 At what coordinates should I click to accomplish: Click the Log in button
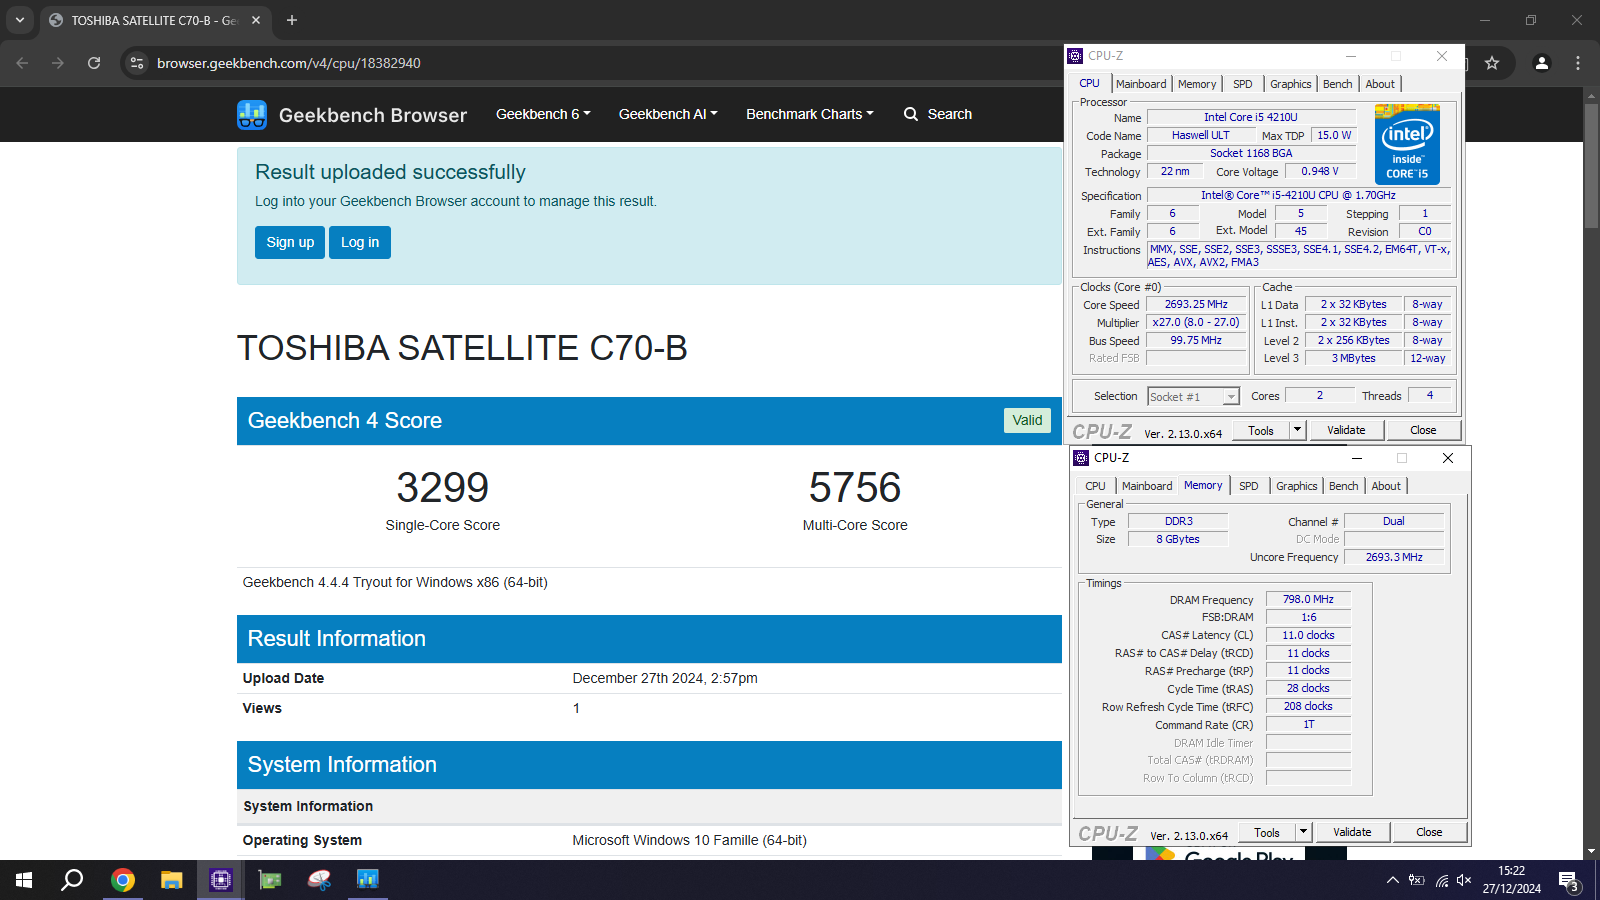point(360,242)
